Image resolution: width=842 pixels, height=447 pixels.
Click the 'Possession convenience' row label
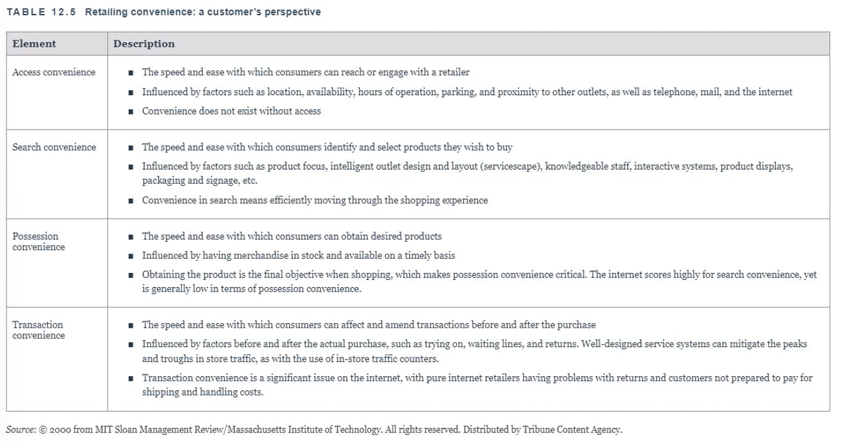tap(40, 241)
